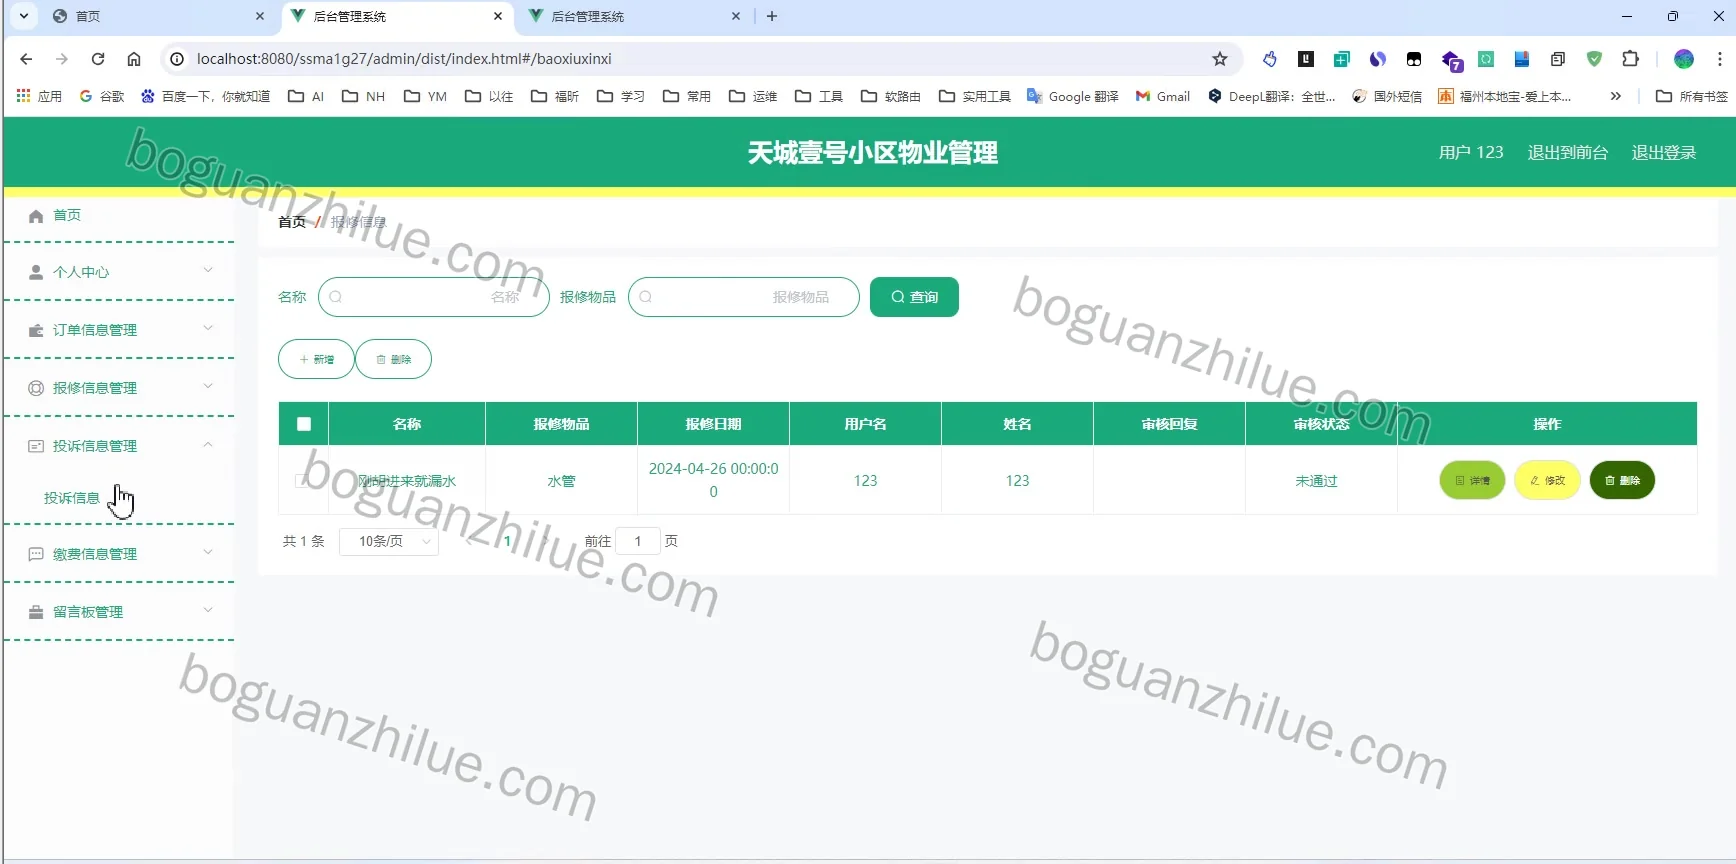Collapse the 投诉信息管理 menu chevron
This screenshot has width=1736, height=864.
208,444
